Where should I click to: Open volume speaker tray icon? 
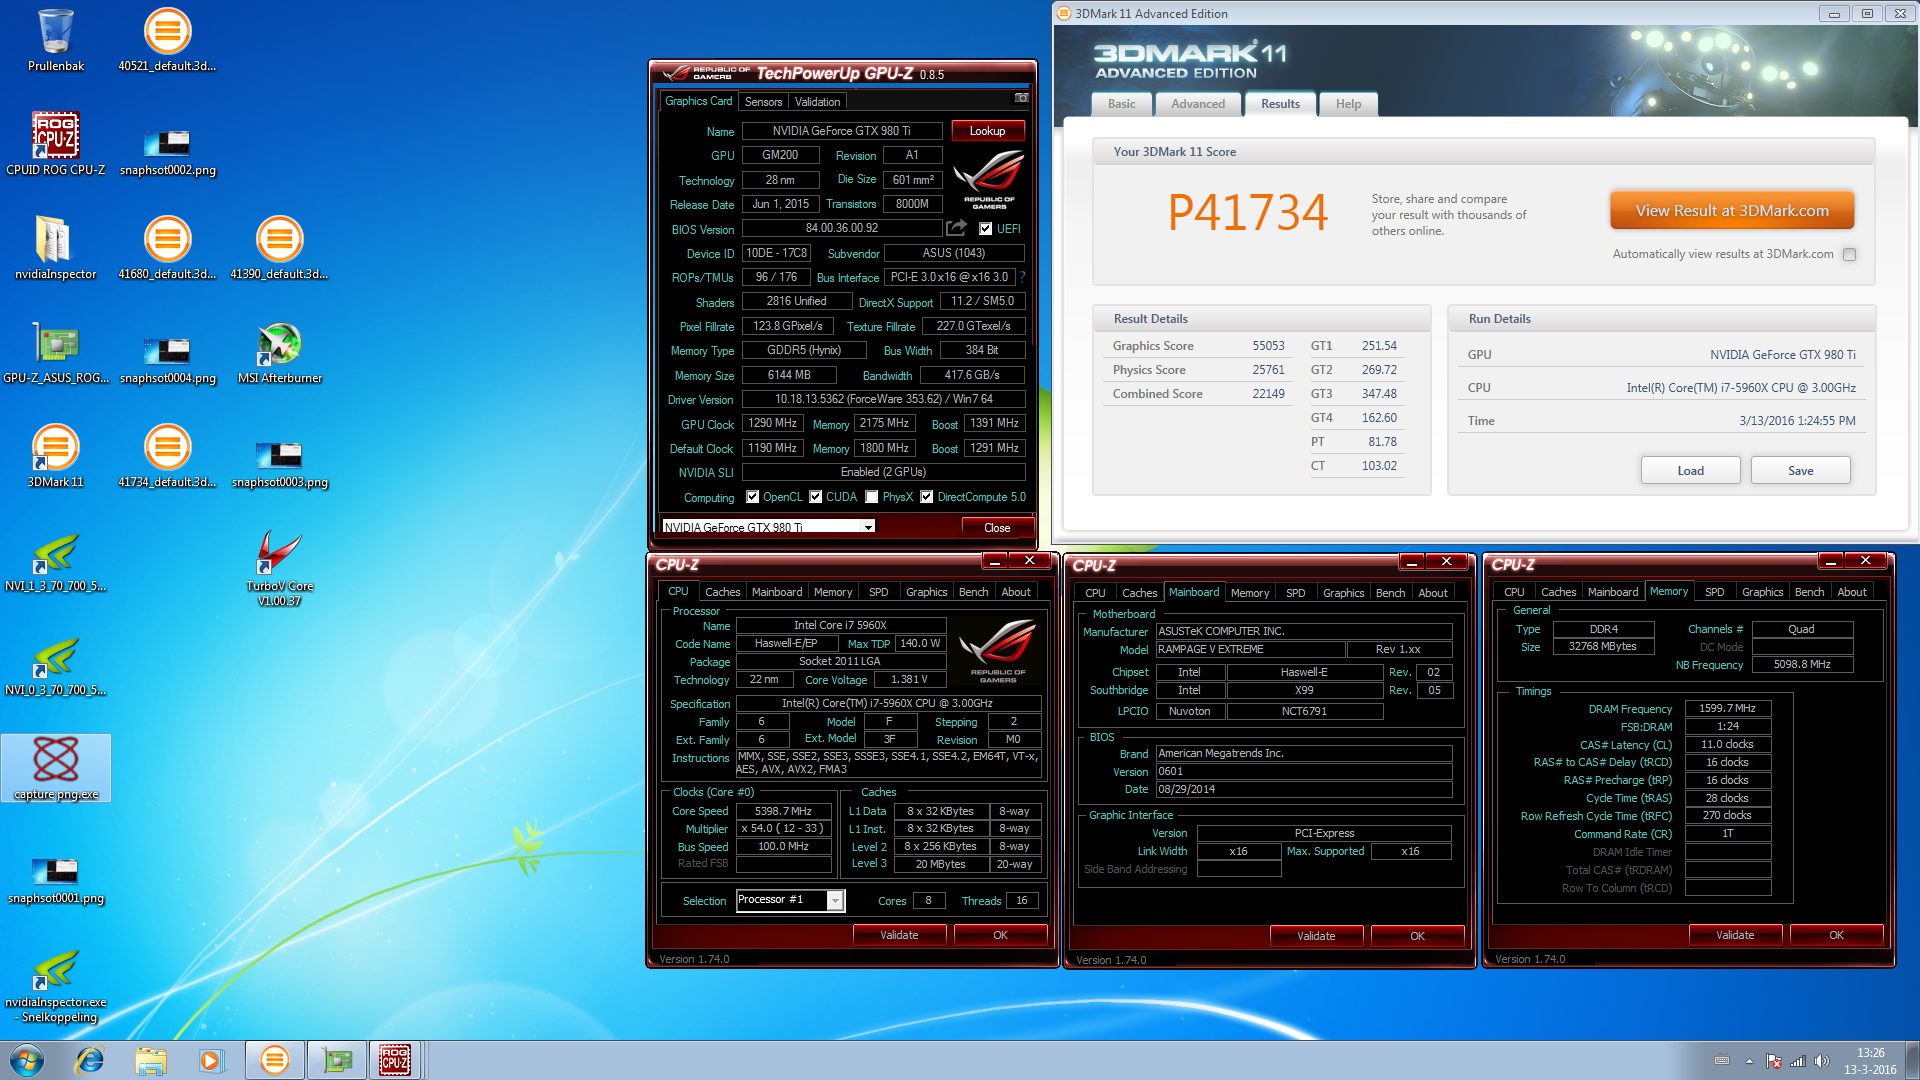[x=1821, y=1061]
